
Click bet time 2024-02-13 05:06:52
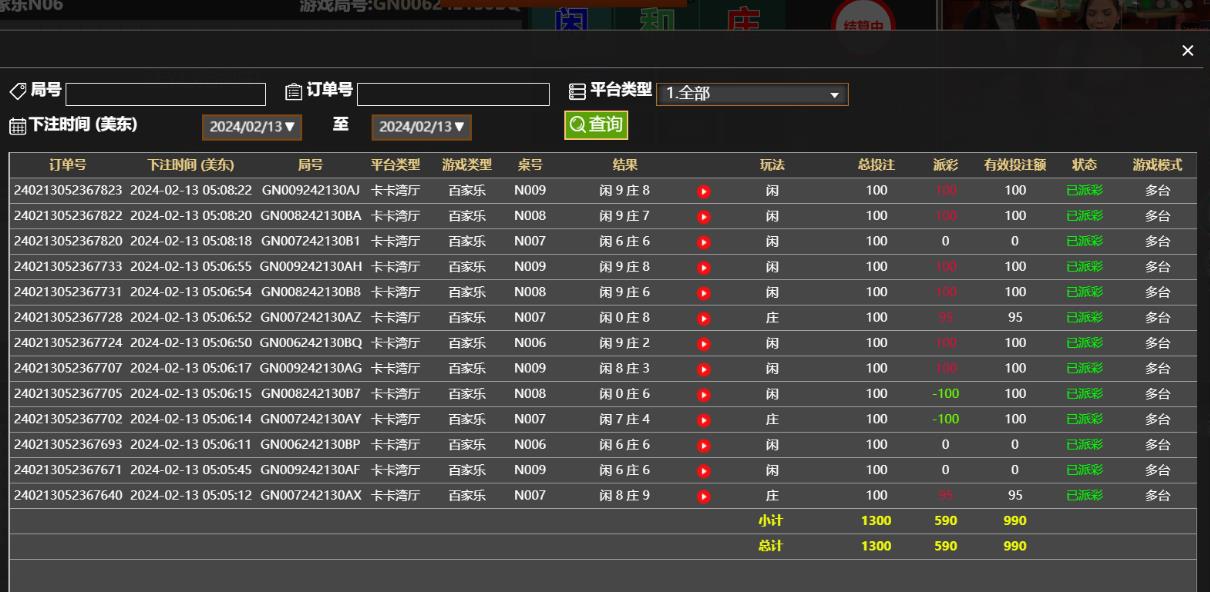point(191,317)
